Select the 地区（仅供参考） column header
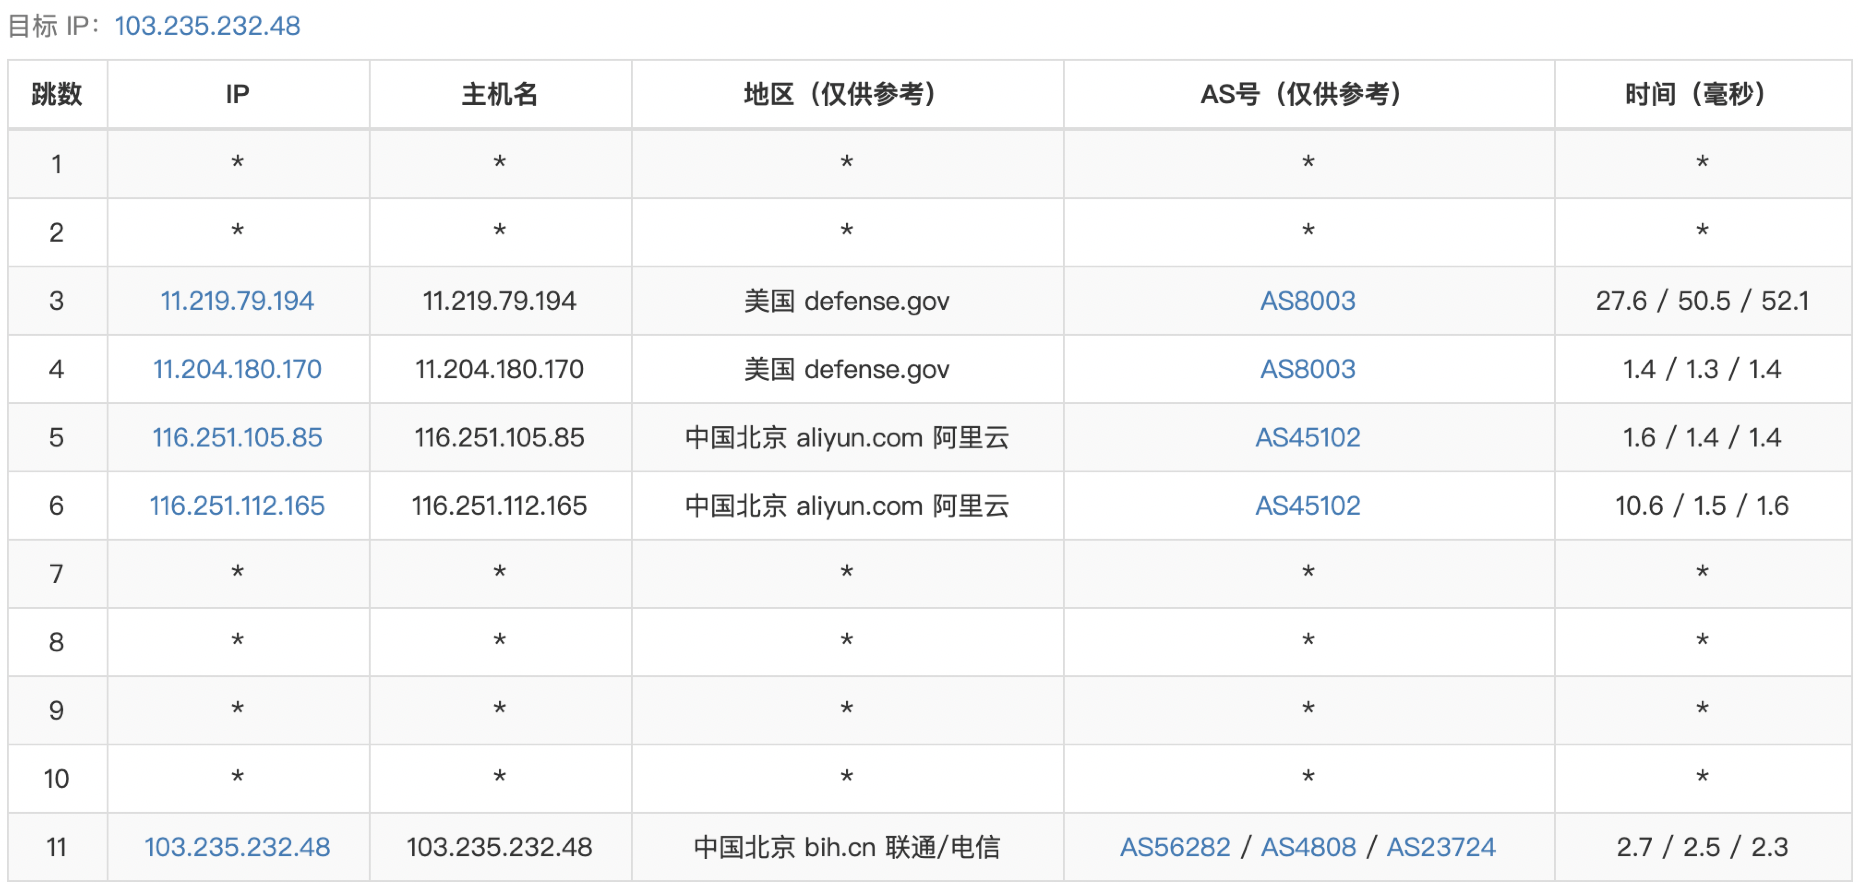Viewport: 1858px width, 884px height. (846, 94)
